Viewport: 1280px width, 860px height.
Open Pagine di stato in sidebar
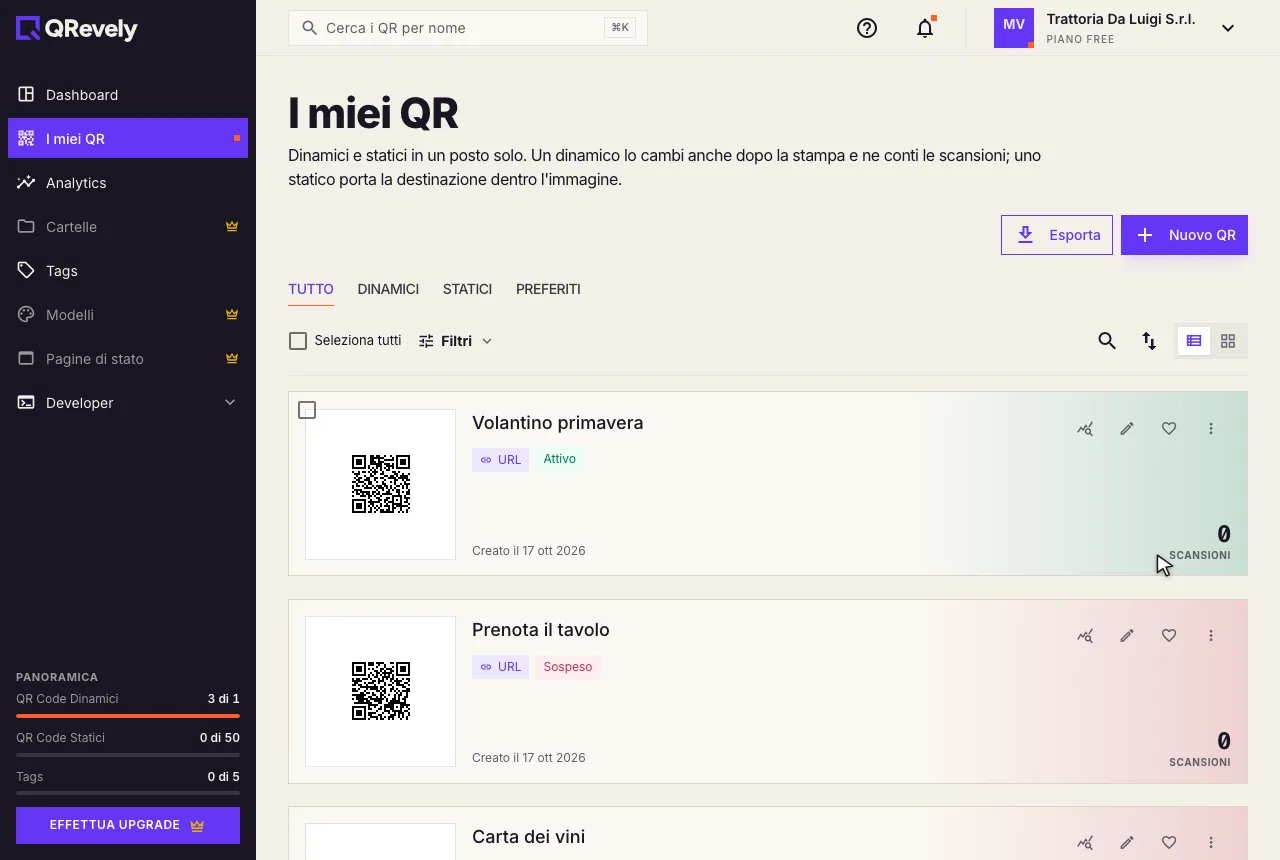[x=128, y=359]
